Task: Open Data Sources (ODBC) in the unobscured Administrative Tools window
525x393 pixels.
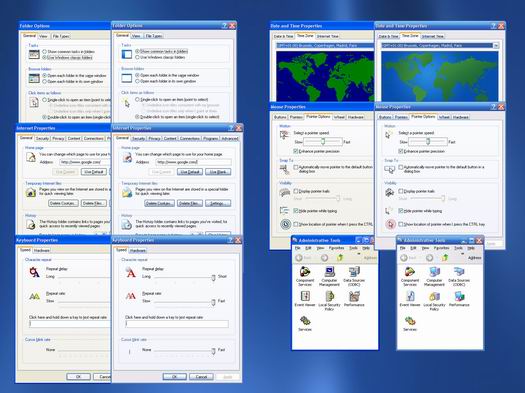Action: pyautogui.click(x=459, y=276)
